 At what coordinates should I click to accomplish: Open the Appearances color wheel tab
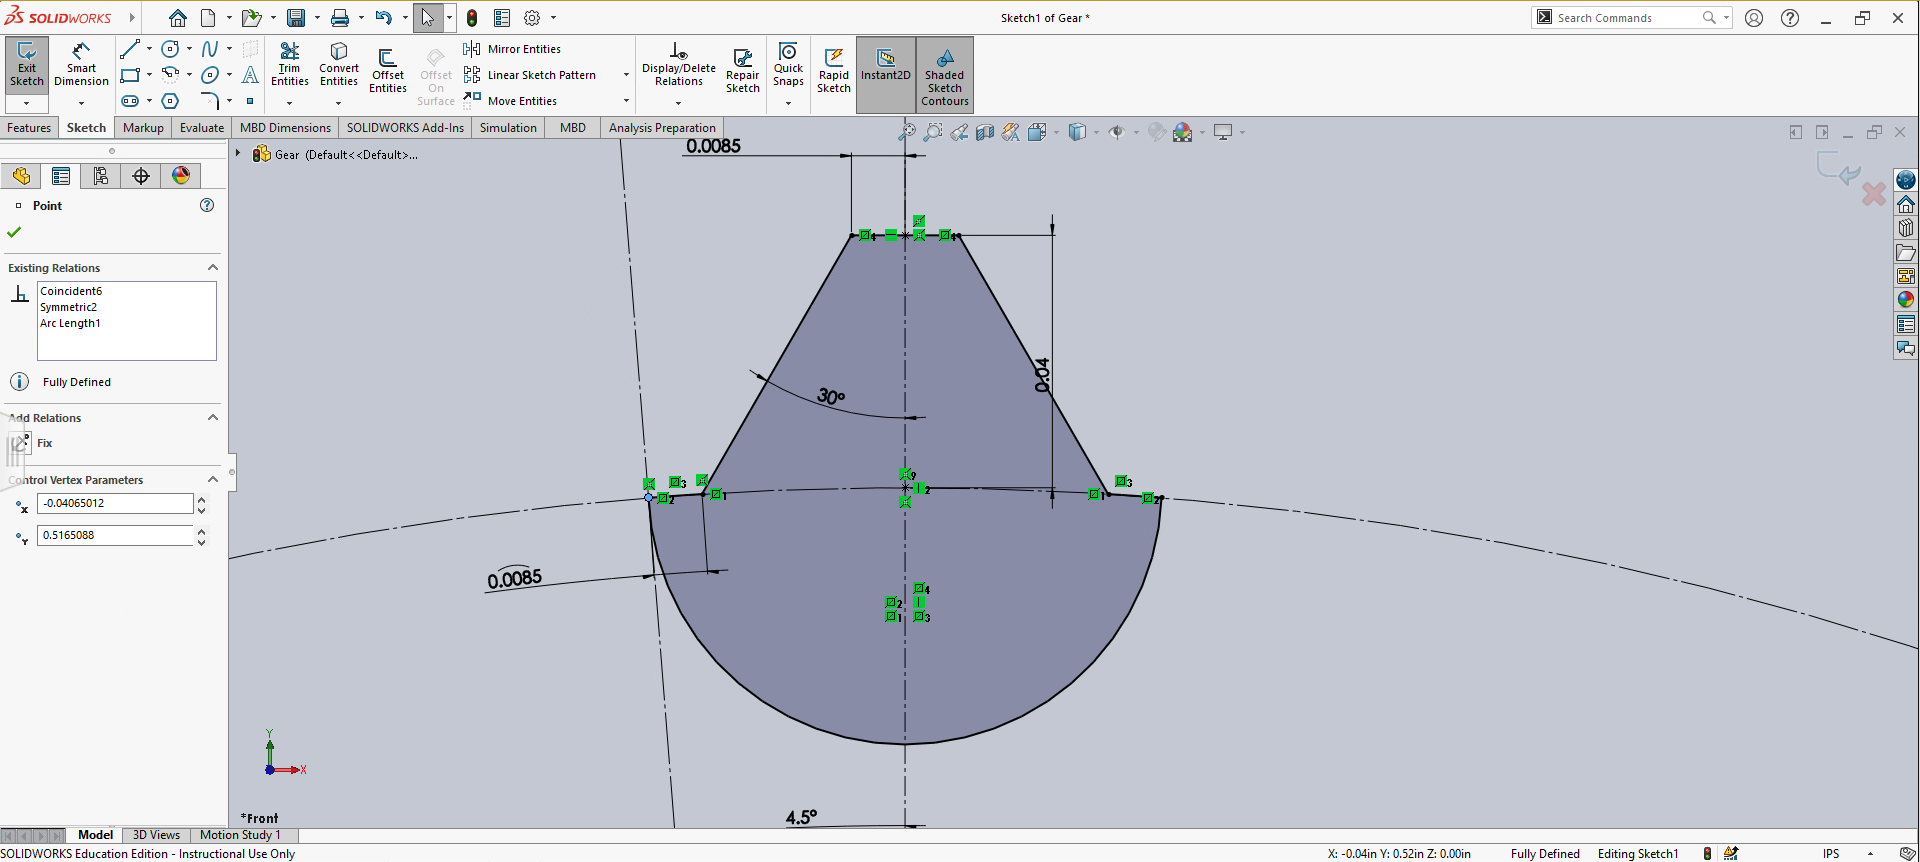(x=181, y=176)
